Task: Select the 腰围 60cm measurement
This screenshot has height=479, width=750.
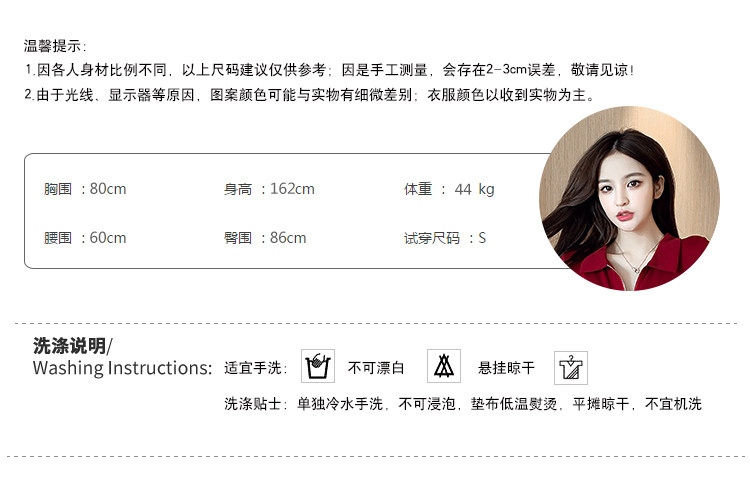Action: (x=85, y=238)
